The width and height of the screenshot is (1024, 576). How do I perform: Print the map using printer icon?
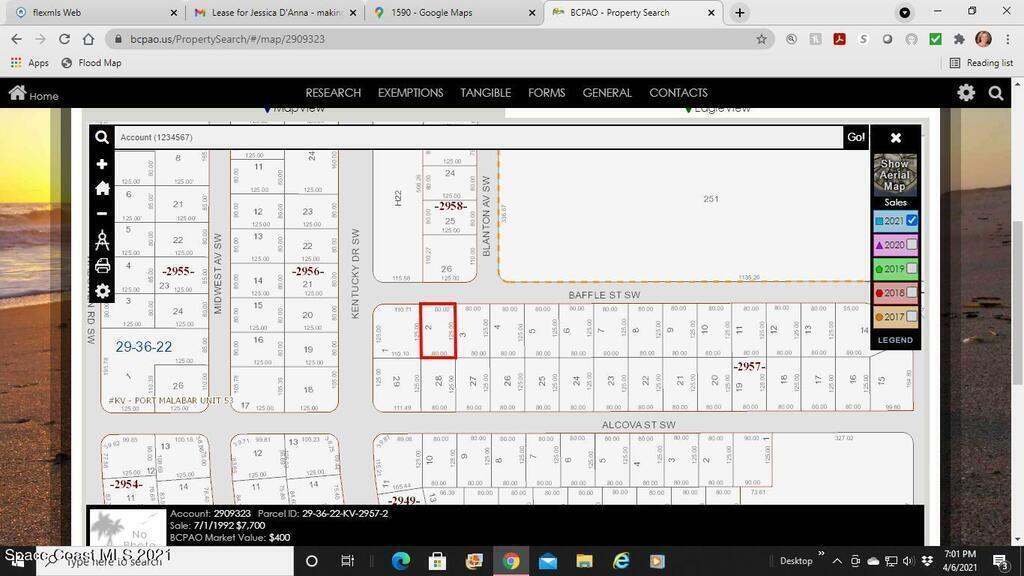click(x=101, y=266)
